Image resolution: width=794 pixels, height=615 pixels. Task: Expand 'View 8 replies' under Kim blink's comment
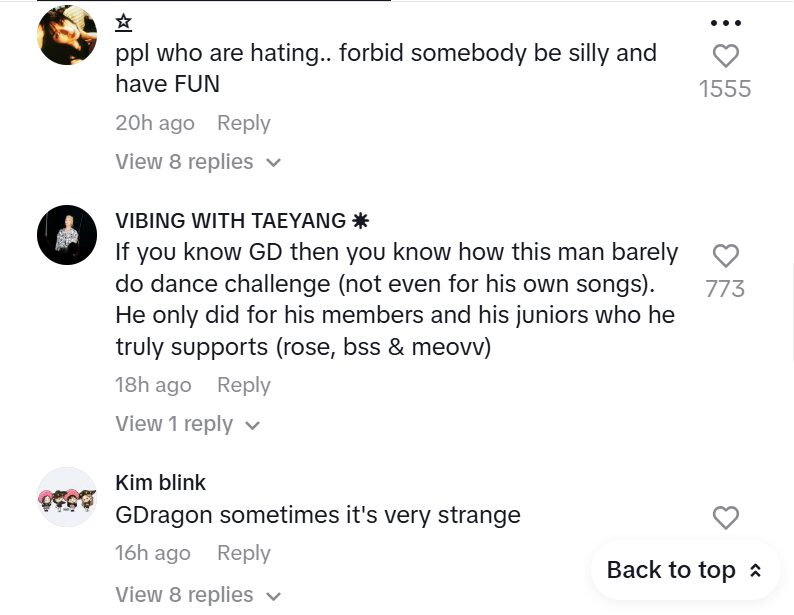[198, 595]
